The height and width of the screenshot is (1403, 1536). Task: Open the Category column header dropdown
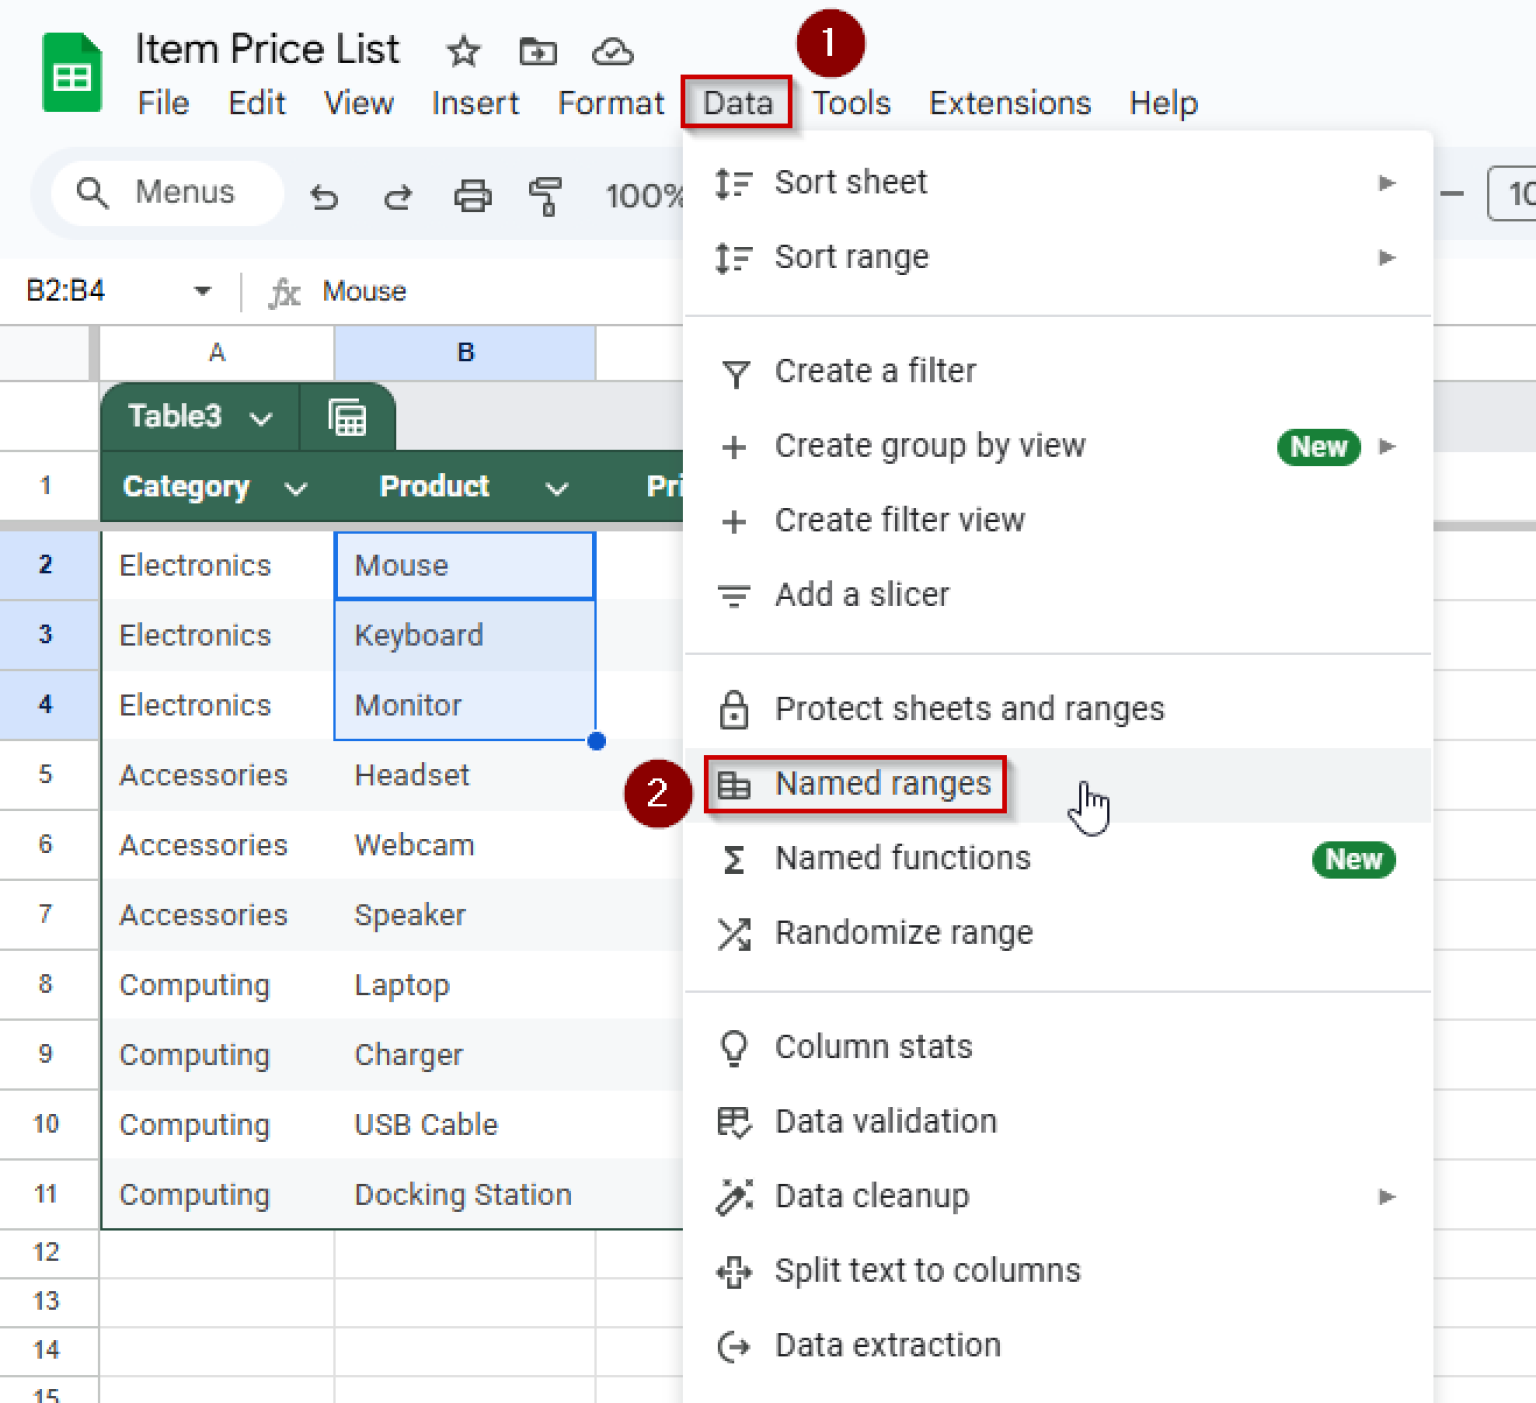(x=296, y=488)
